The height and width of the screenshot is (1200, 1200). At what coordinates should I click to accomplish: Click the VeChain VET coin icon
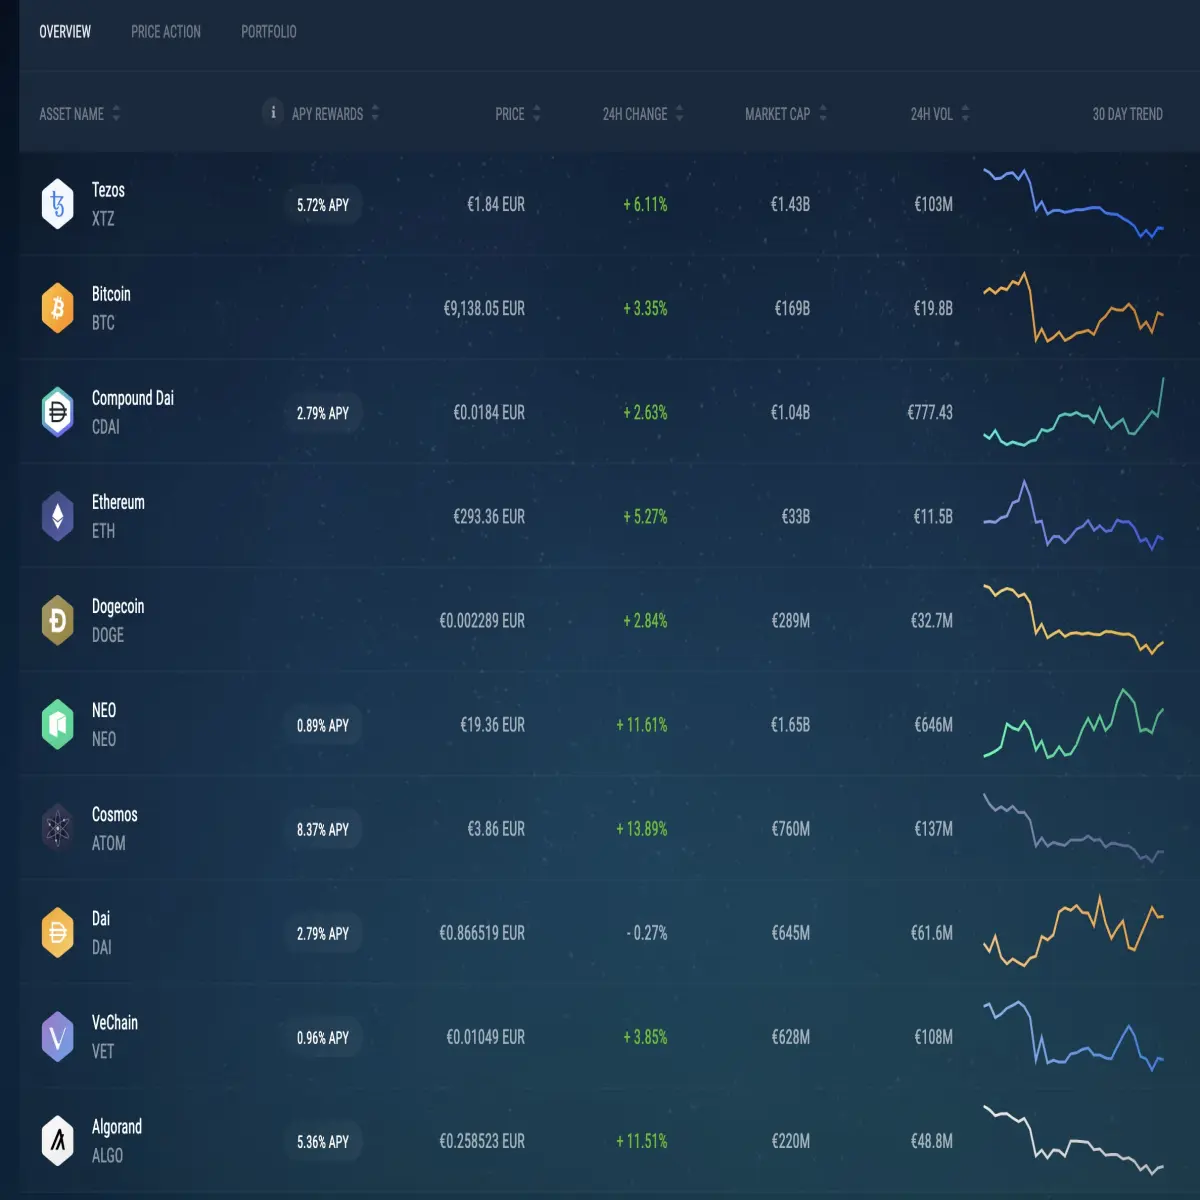[x=58, y=1036]
